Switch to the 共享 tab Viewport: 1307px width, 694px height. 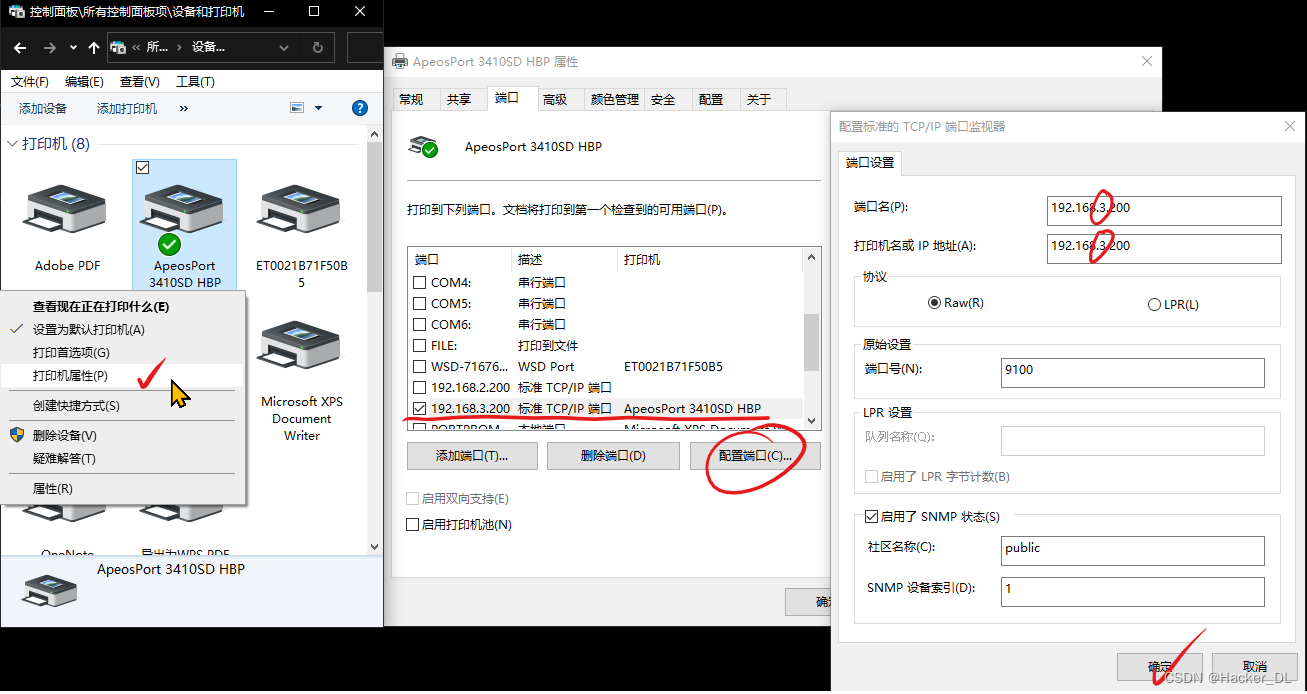point(459,99)
